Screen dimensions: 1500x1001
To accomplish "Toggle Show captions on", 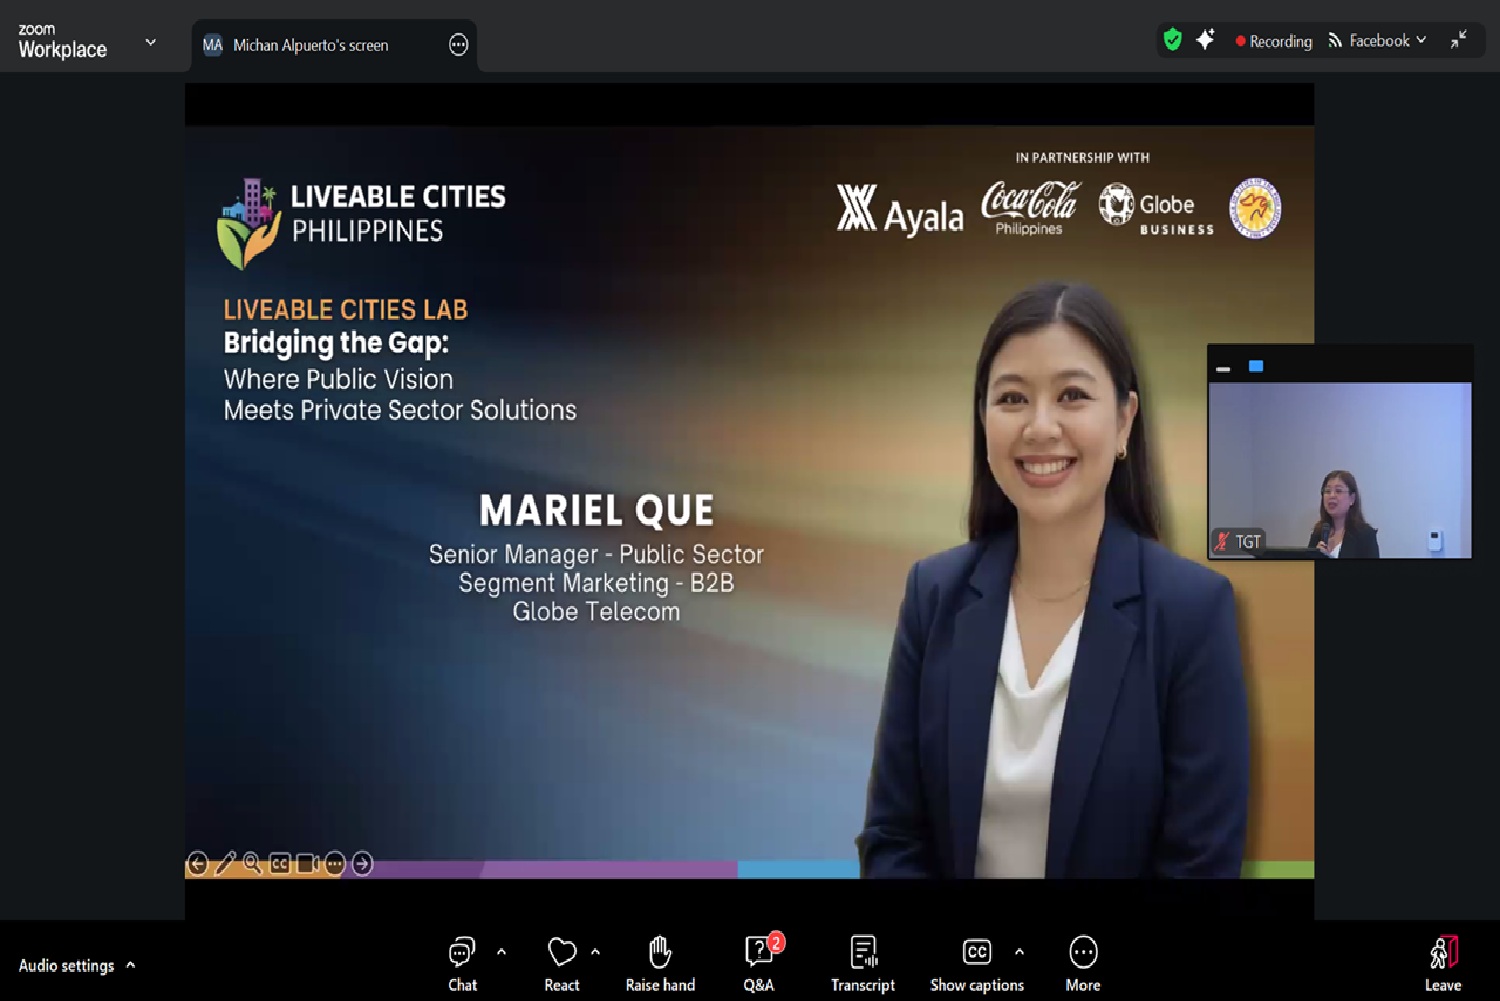I will point(976,962).
